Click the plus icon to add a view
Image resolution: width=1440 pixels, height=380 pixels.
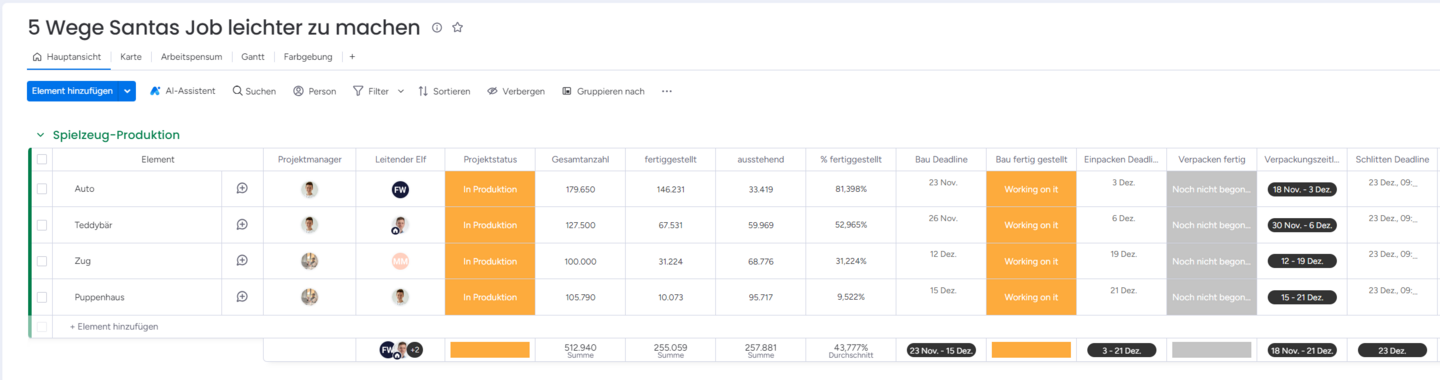pyautogui.click(x=352, y=57)
